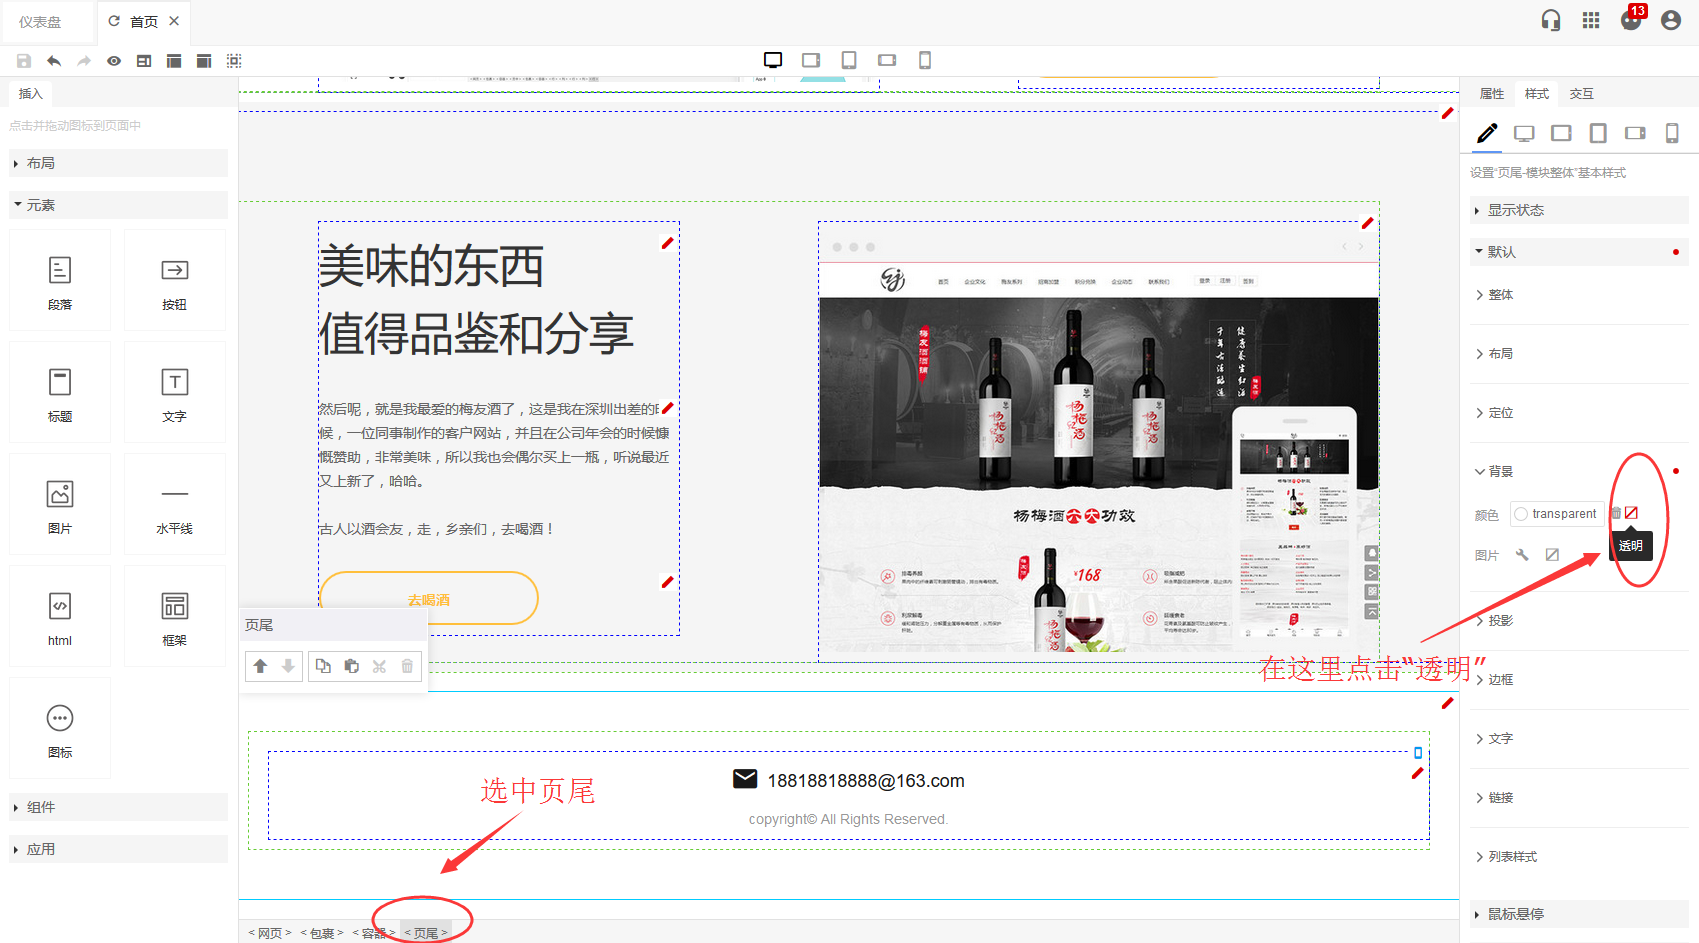Switch canvas to desktop view in top center

[773, 60]
